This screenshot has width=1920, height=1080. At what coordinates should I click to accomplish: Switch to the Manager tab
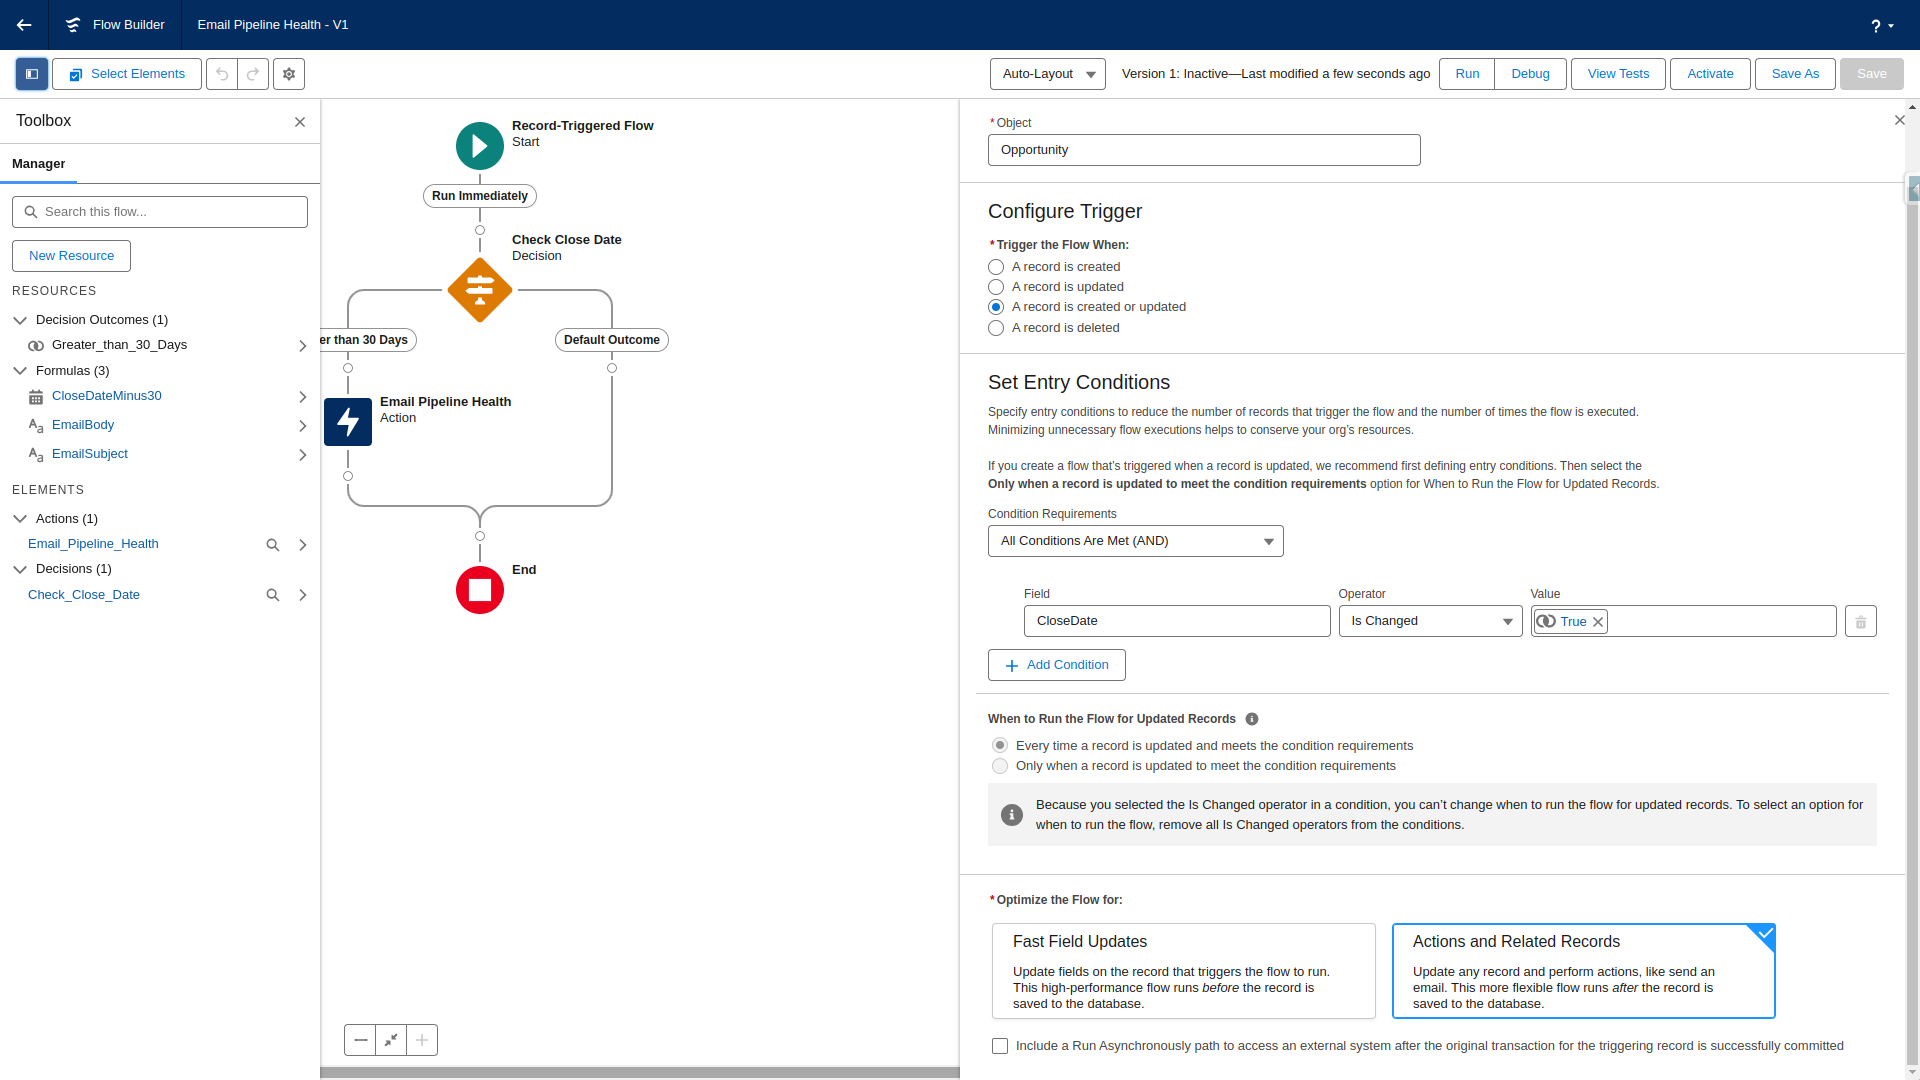pyautogui.click(x=38, y=163)
